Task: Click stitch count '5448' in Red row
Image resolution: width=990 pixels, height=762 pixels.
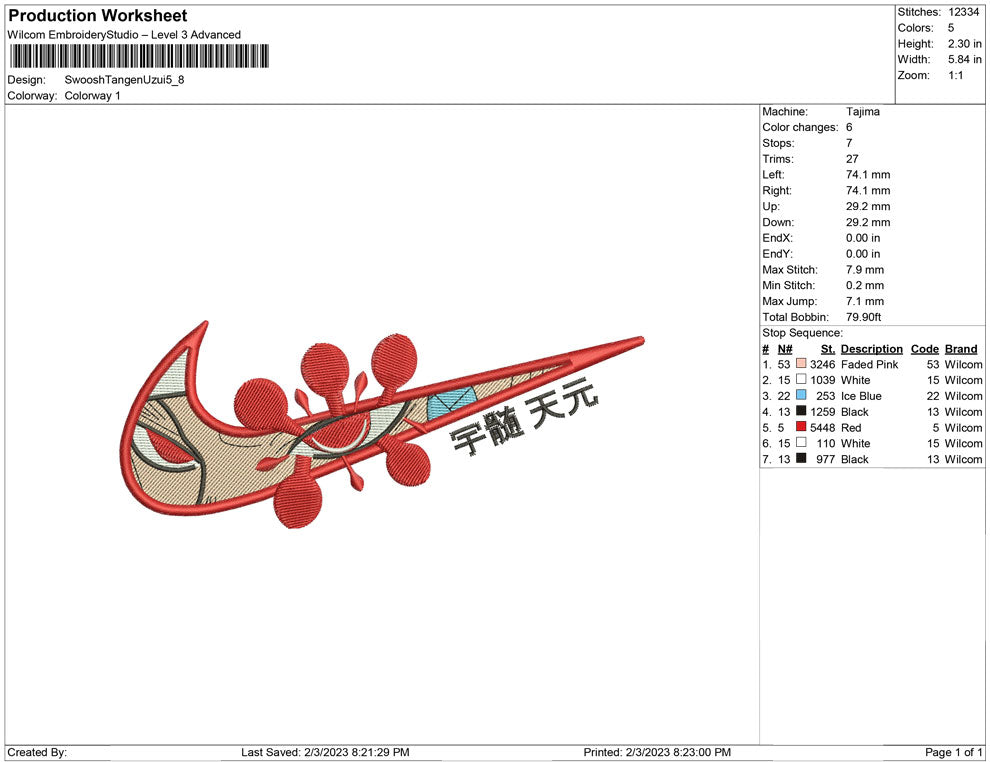Action: pos(823,427)
